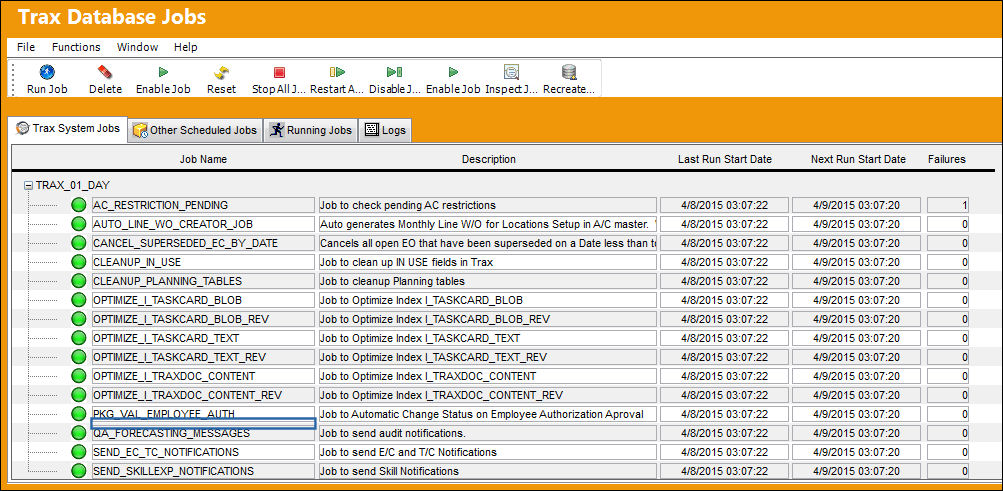Open the Running Jobs tab
1003x491 pixels.
tap(310, 130)
